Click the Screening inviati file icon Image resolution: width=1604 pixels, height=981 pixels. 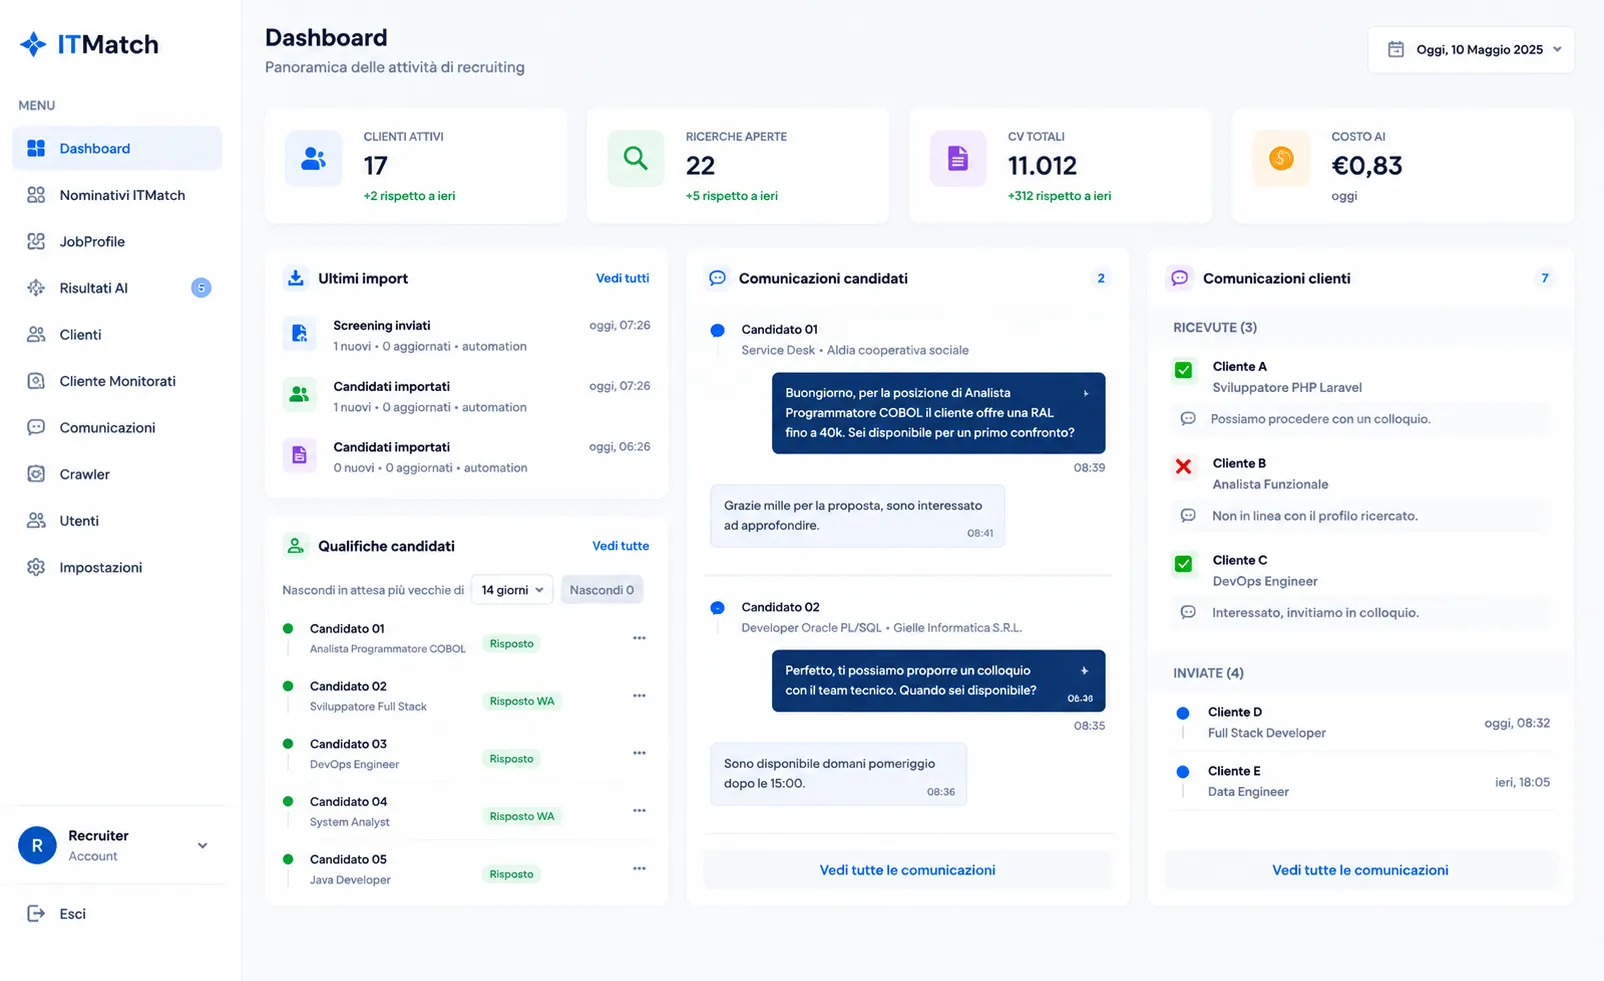point(299,334)
